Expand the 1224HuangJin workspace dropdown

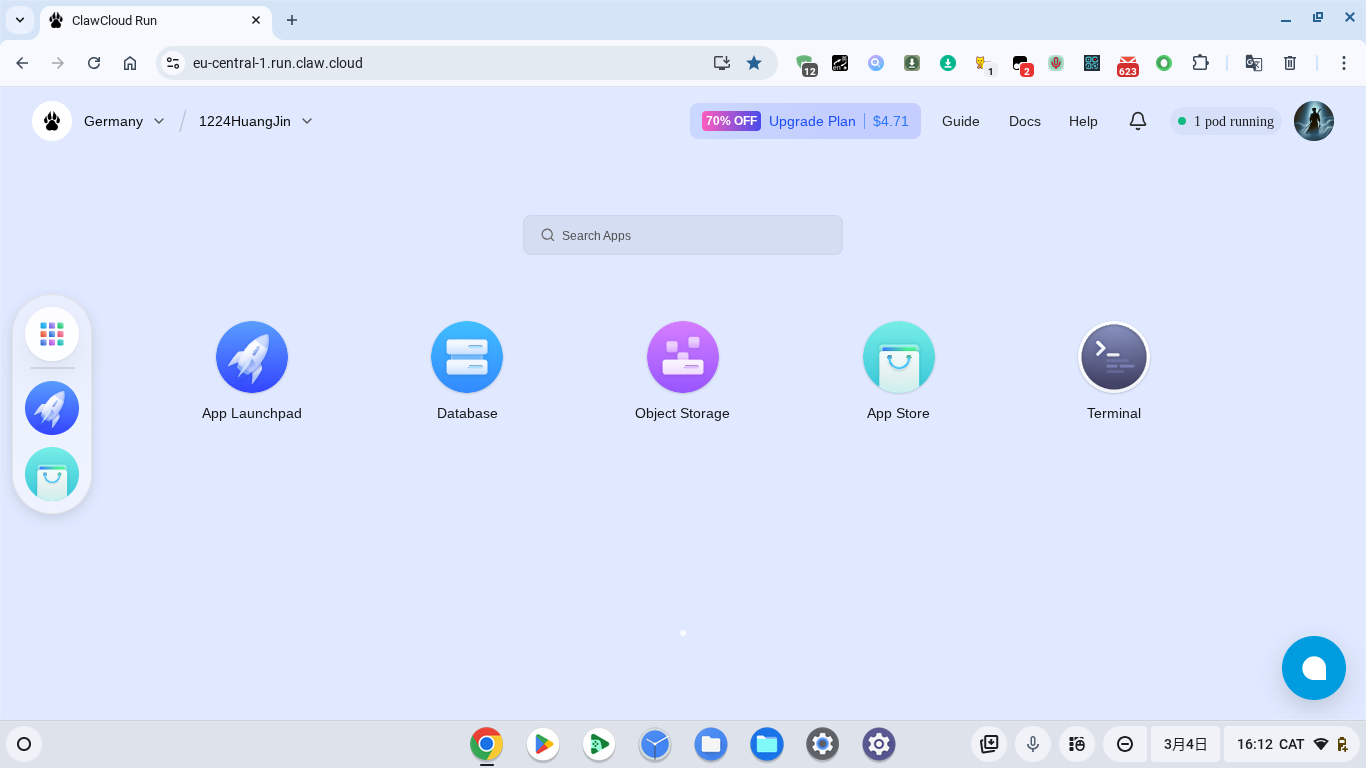[x=255, y=121]
